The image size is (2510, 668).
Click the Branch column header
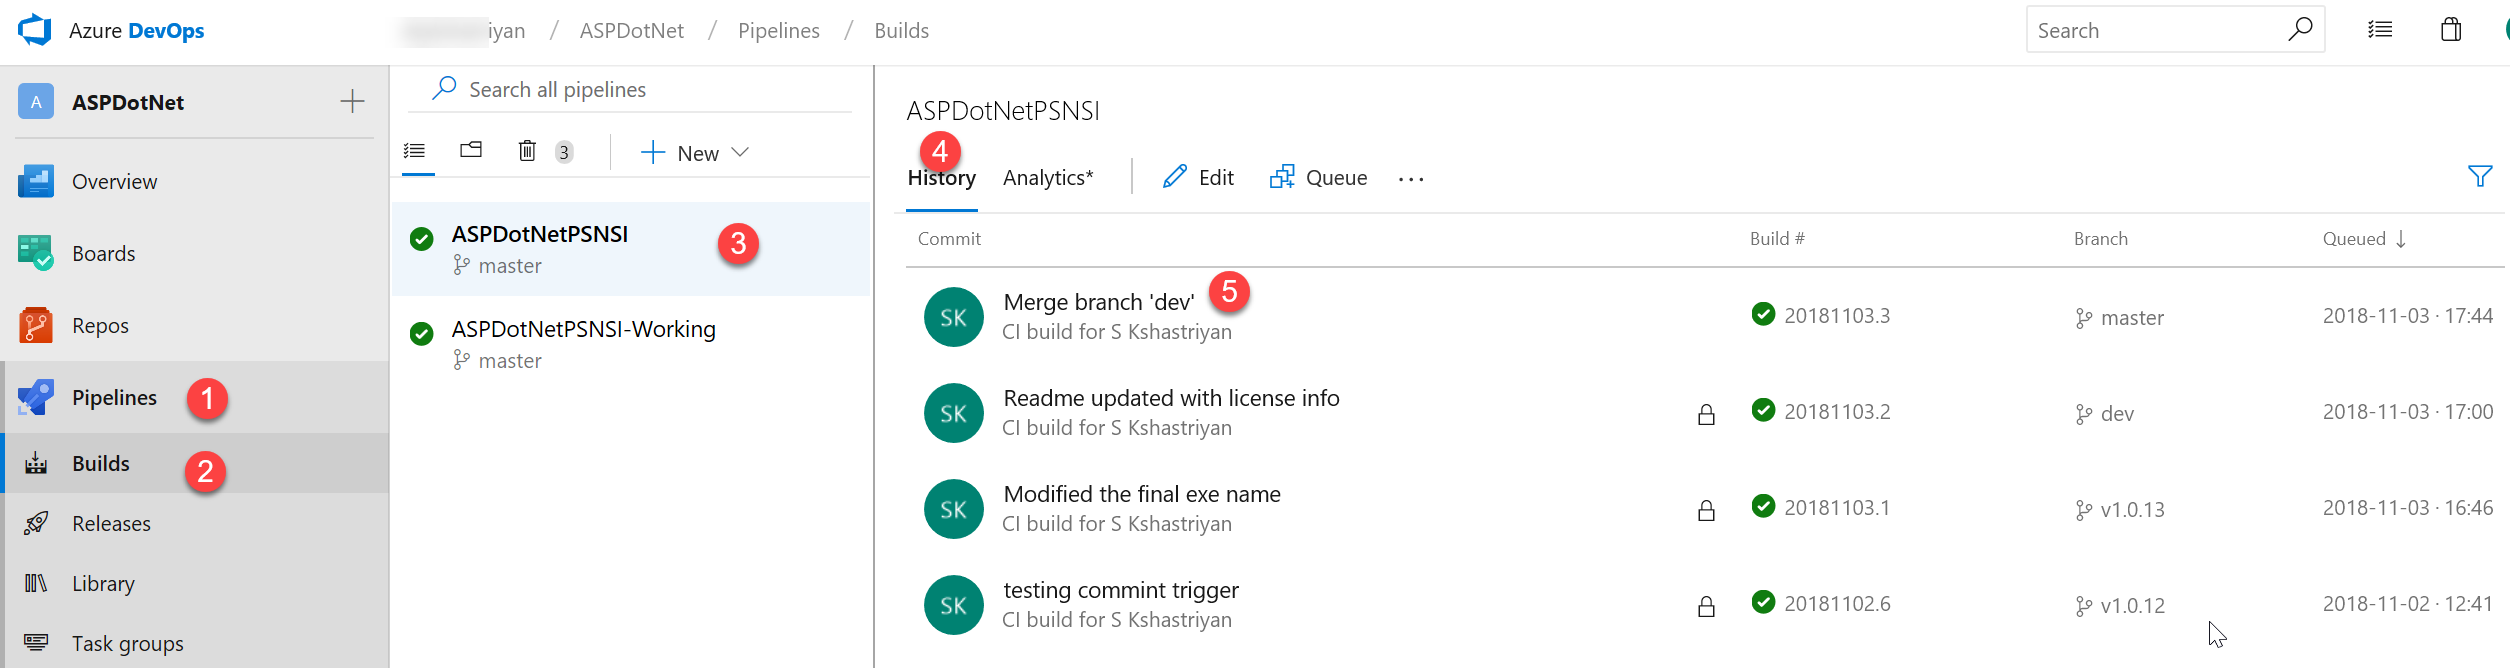[2101, 239]
